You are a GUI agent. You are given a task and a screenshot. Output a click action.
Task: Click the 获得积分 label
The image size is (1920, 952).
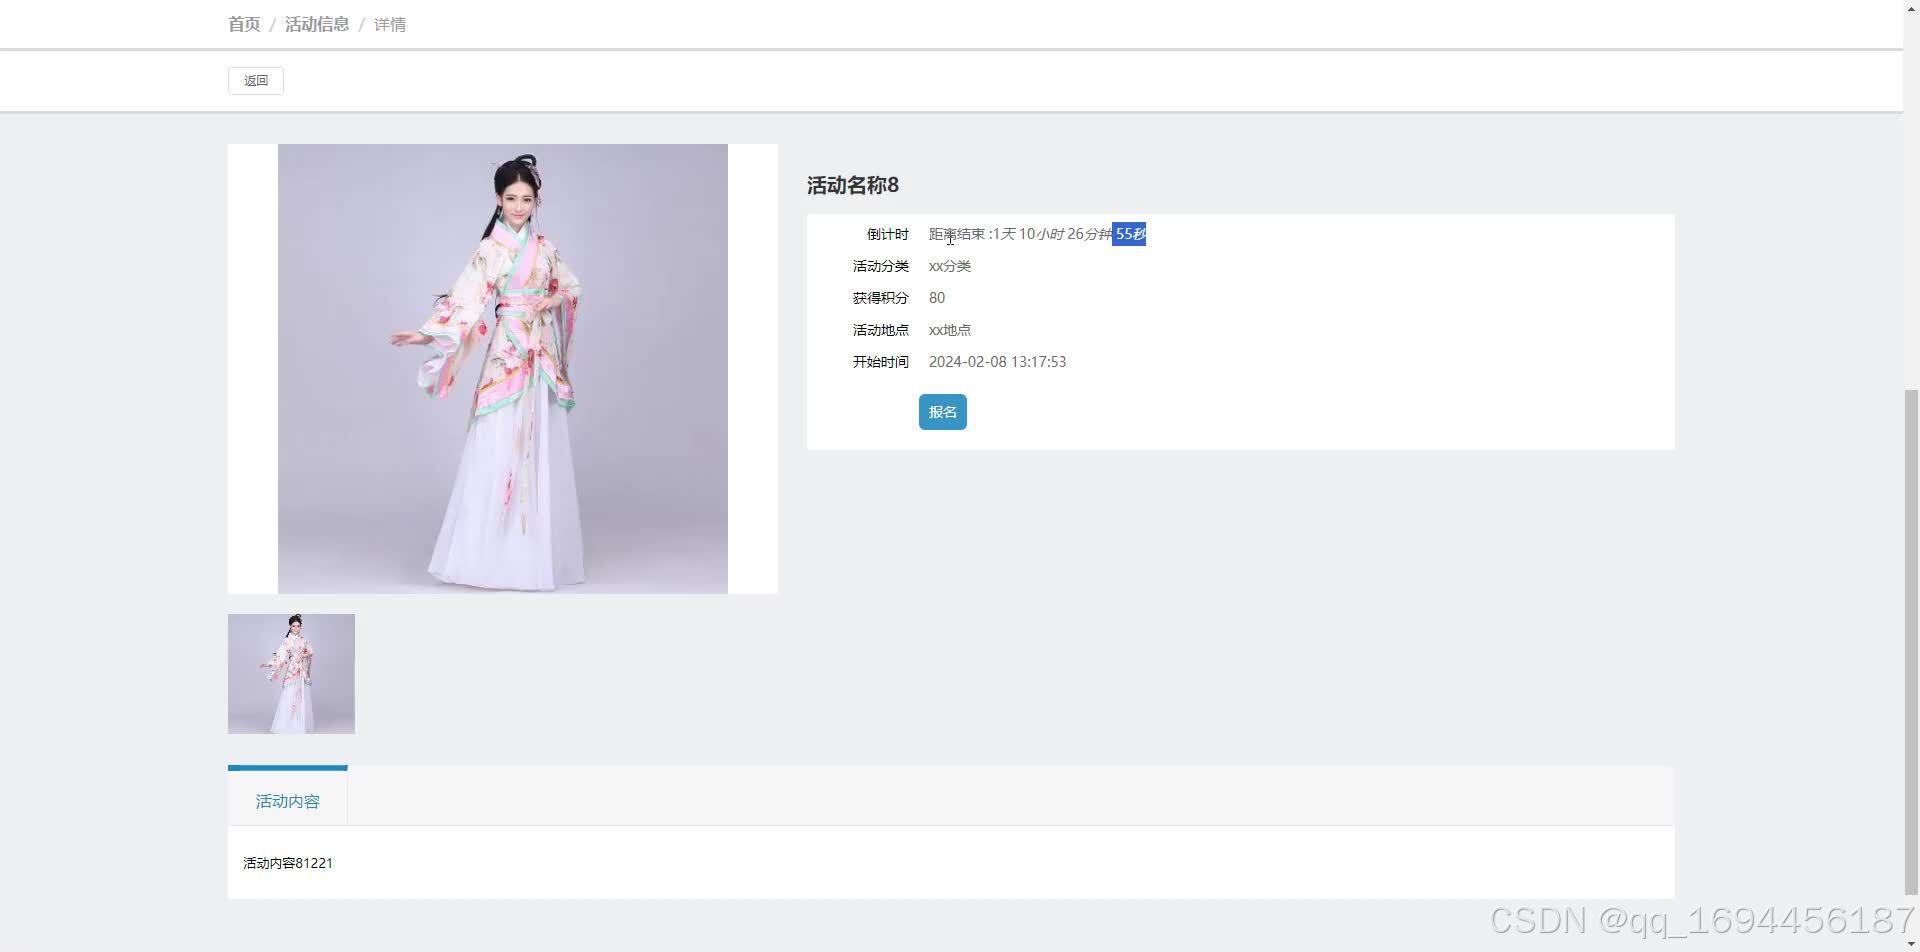[x=881, y=298]
